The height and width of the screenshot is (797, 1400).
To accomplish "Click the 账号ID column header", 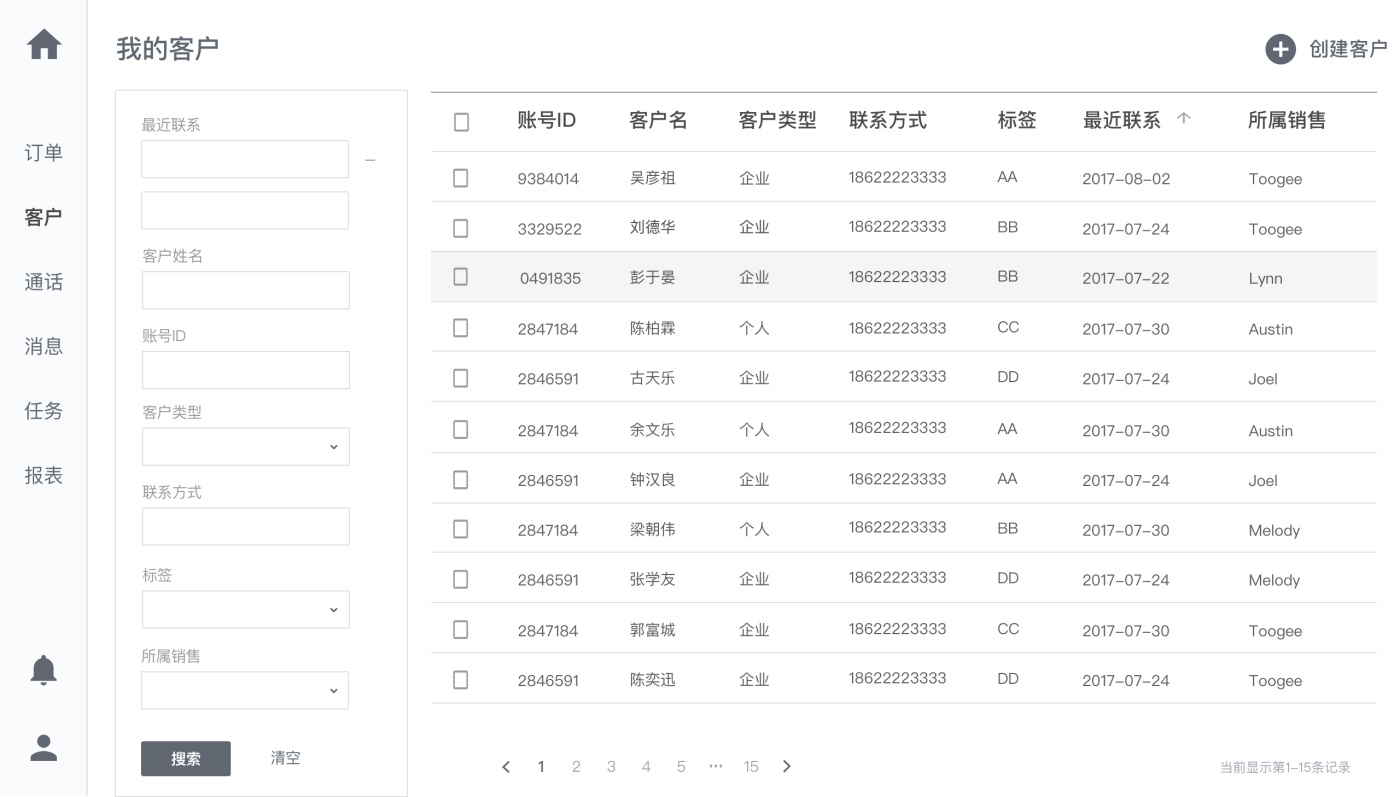I will [547, 121].
